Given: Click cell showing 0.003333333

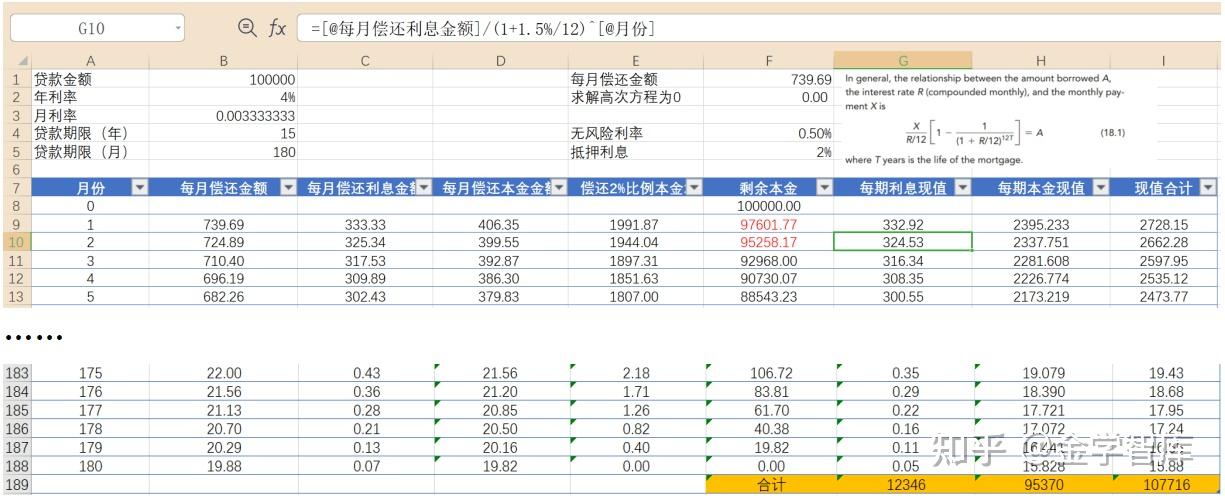Looking at the screenshot, I should [x=224, y=115].
